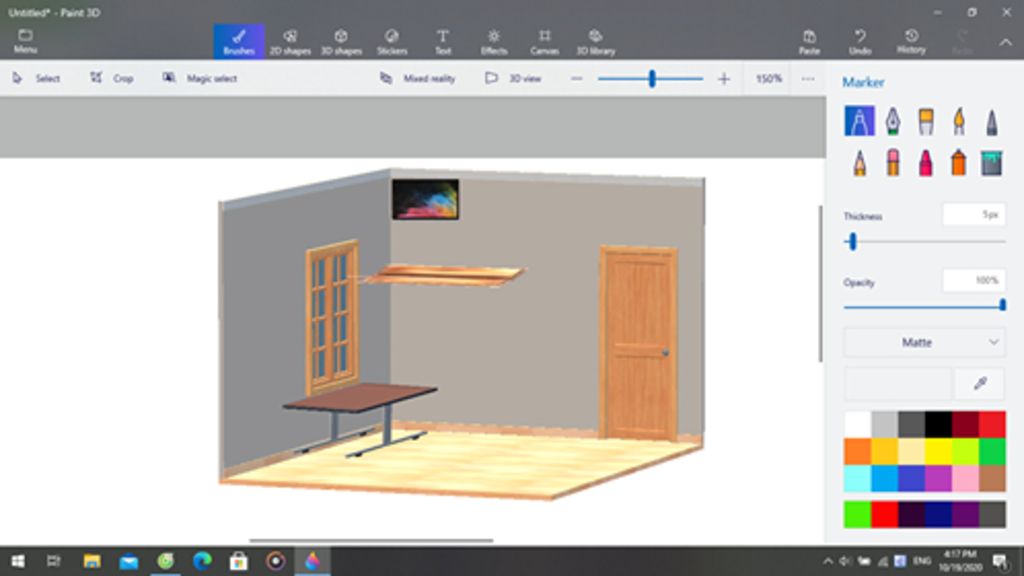Image resolution: width=1024 pixels, height=576 pixels.
Task: Click the window on the left wall
Action: click(x=332, y=317)
